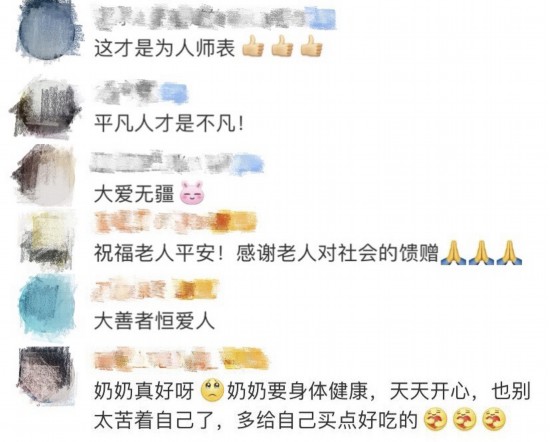Select the comment text 大善者恒爱人
550x442 pixels.
click(154, 321)
